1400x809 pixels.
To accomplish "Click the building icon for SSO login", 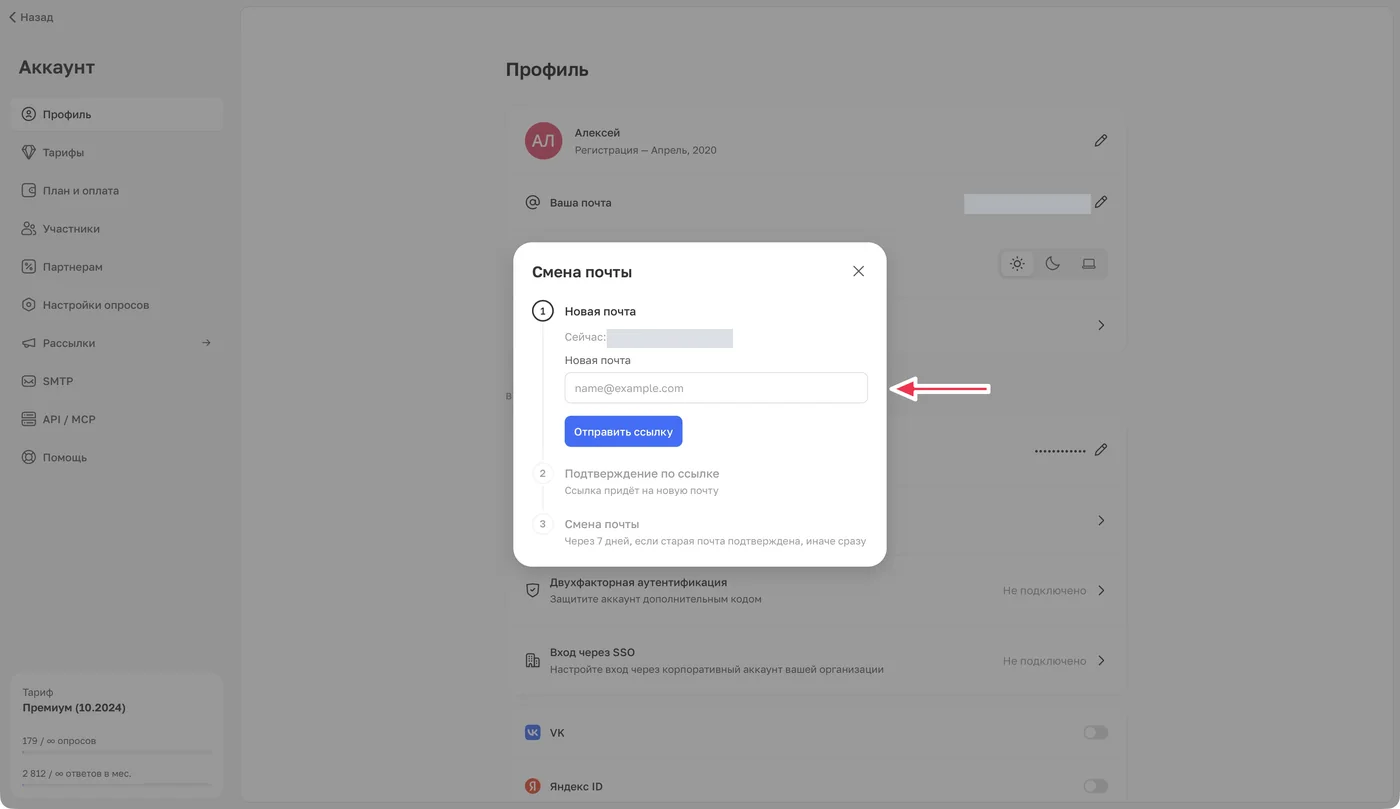I will pyautogui.click(x=533, y=661).
